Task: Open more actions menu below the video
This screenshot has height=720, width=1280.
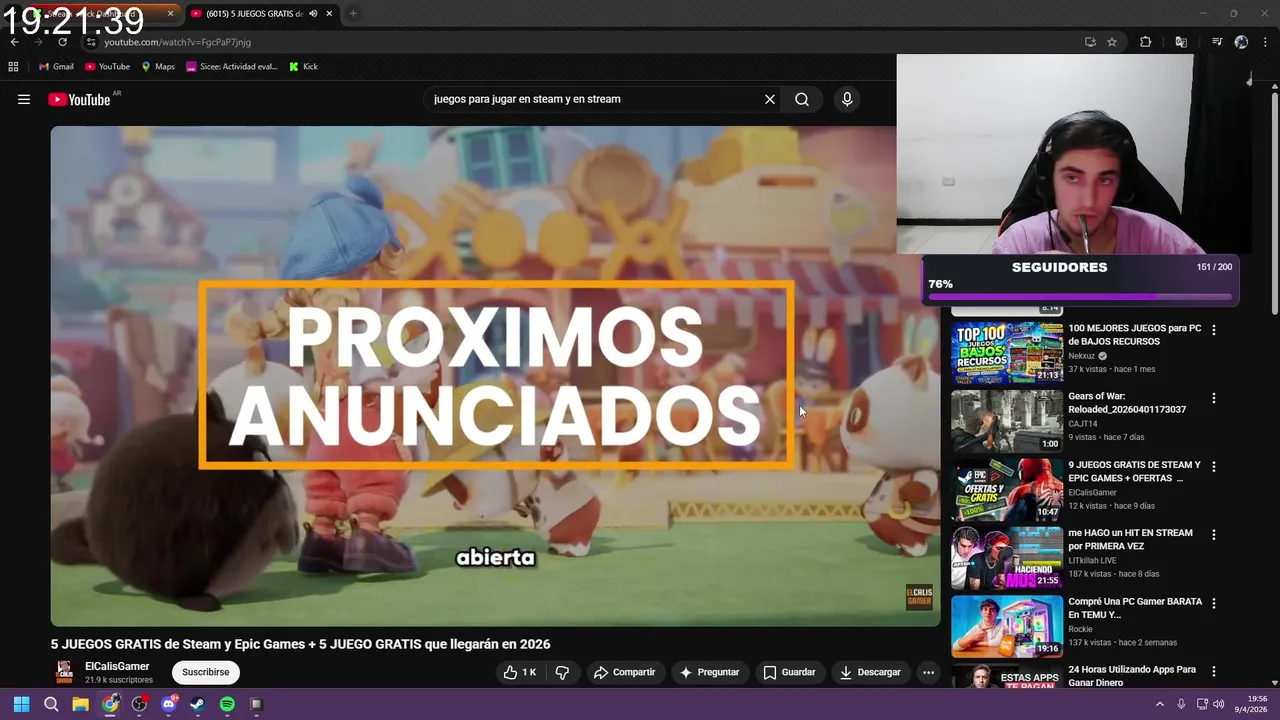Action: [928, 672]
